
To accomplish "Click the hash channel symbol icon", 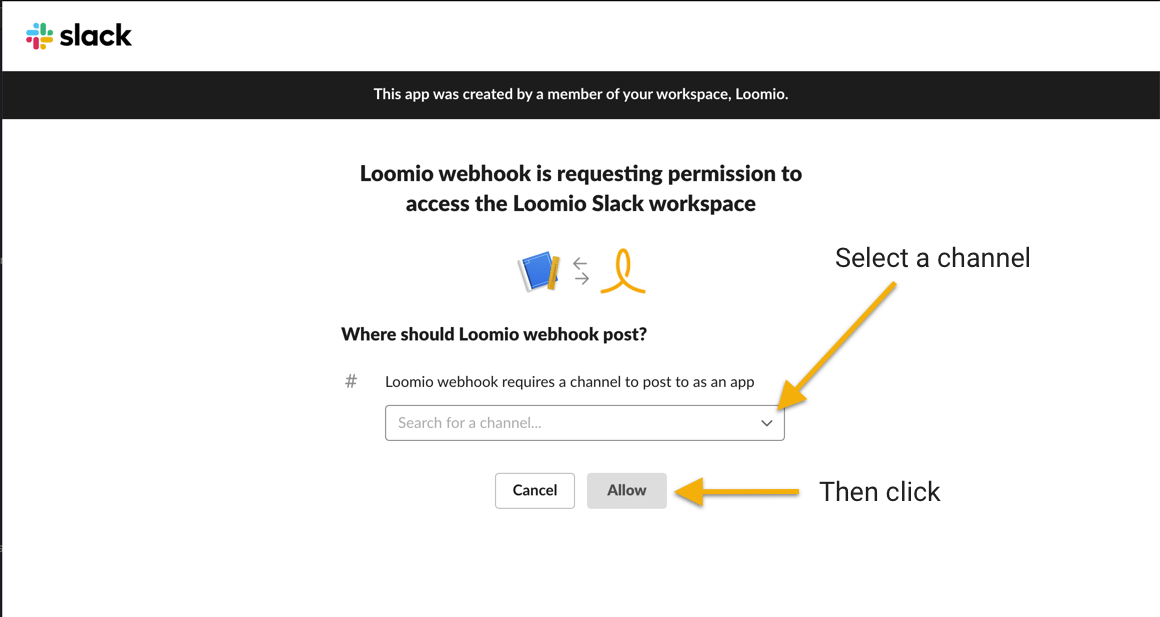I will pos(351,381).
